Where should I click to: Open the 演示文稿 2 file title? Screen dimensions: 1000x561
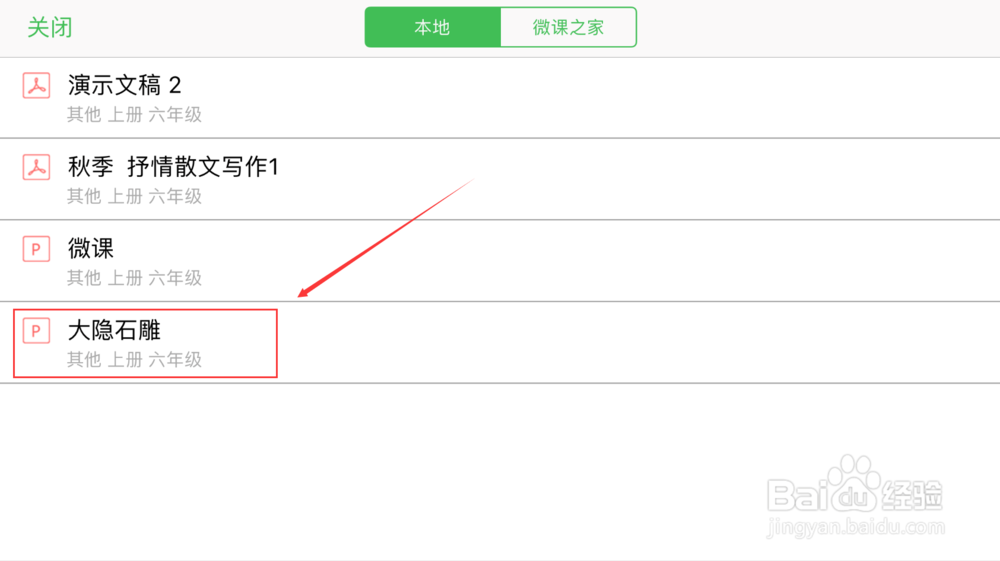(124, 85)
